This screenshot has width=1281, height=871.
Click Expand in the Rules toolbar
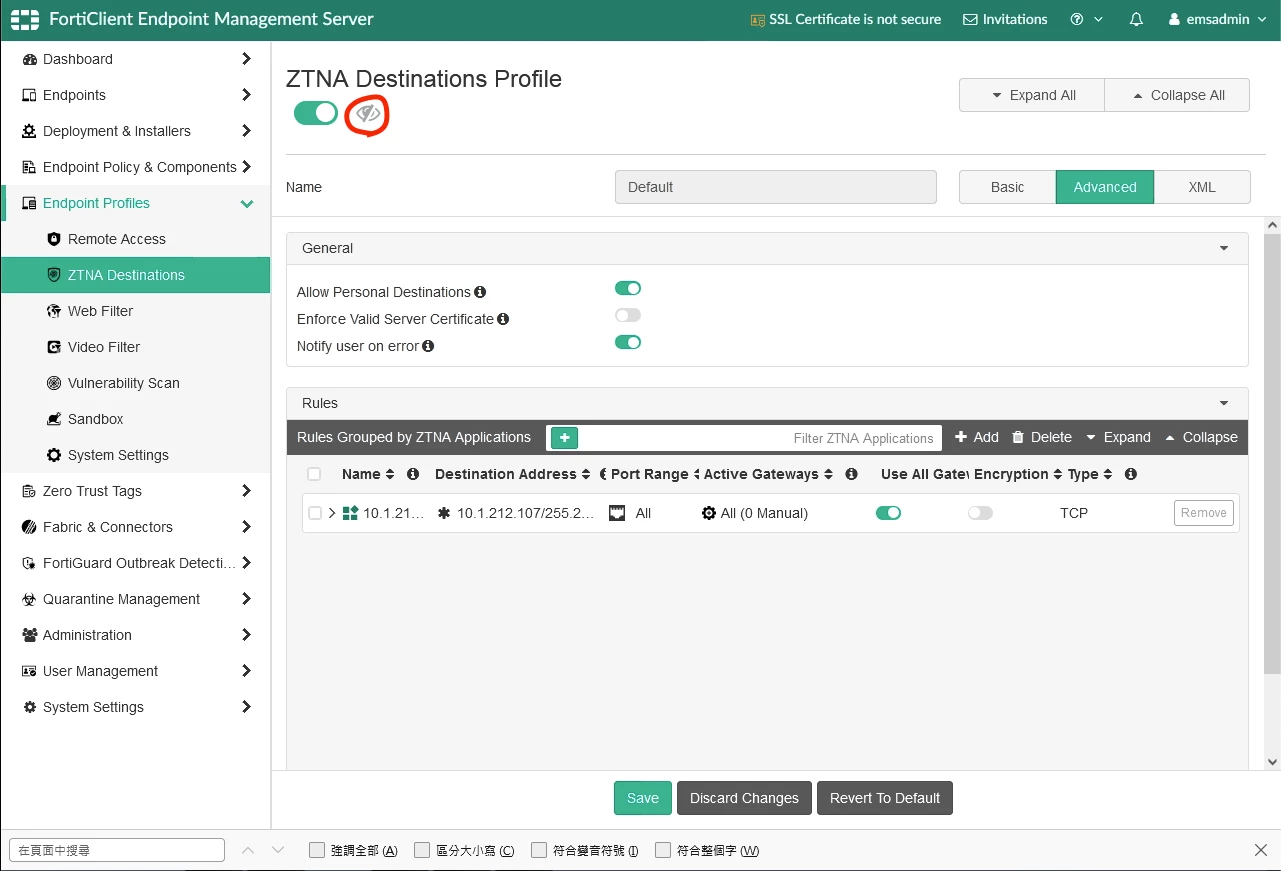tap(1118, 437)
